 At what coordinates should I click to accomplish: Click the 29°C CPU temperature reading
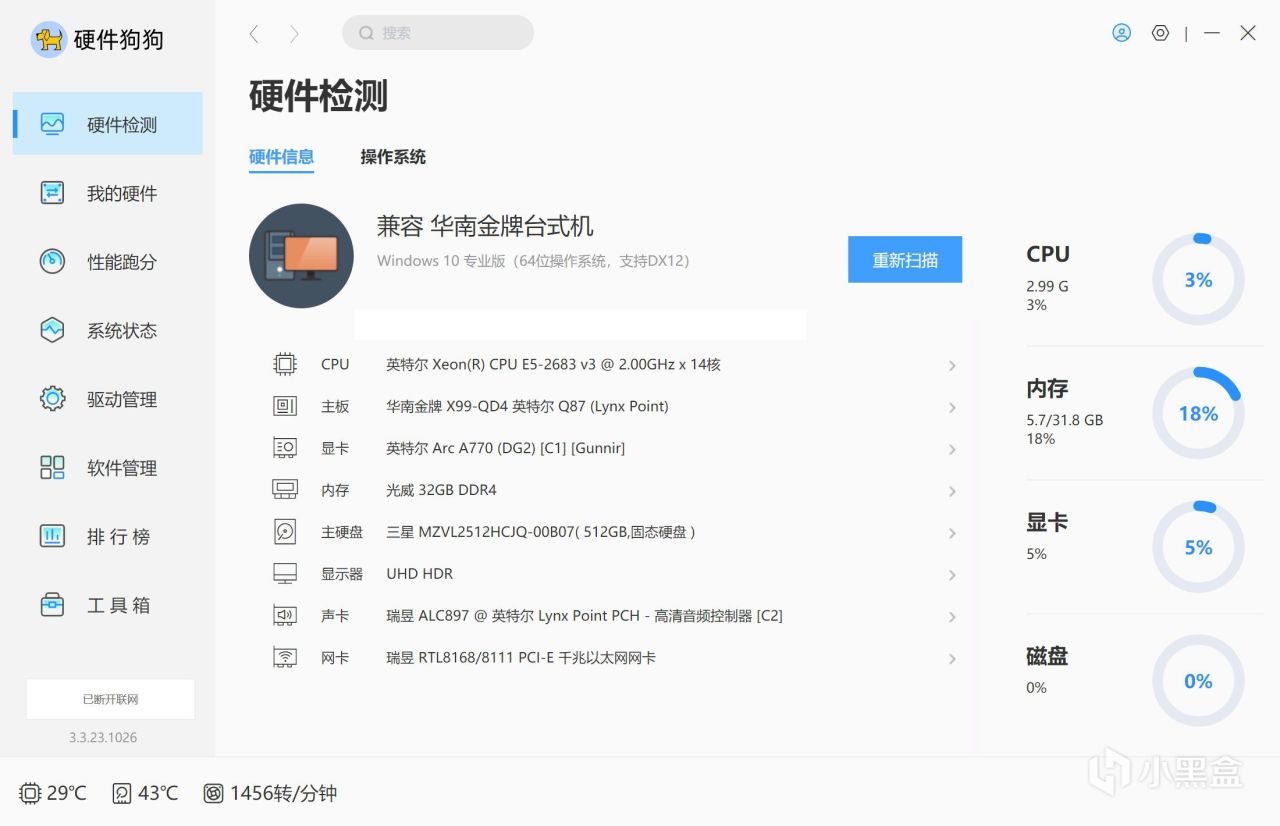(66, 793)
